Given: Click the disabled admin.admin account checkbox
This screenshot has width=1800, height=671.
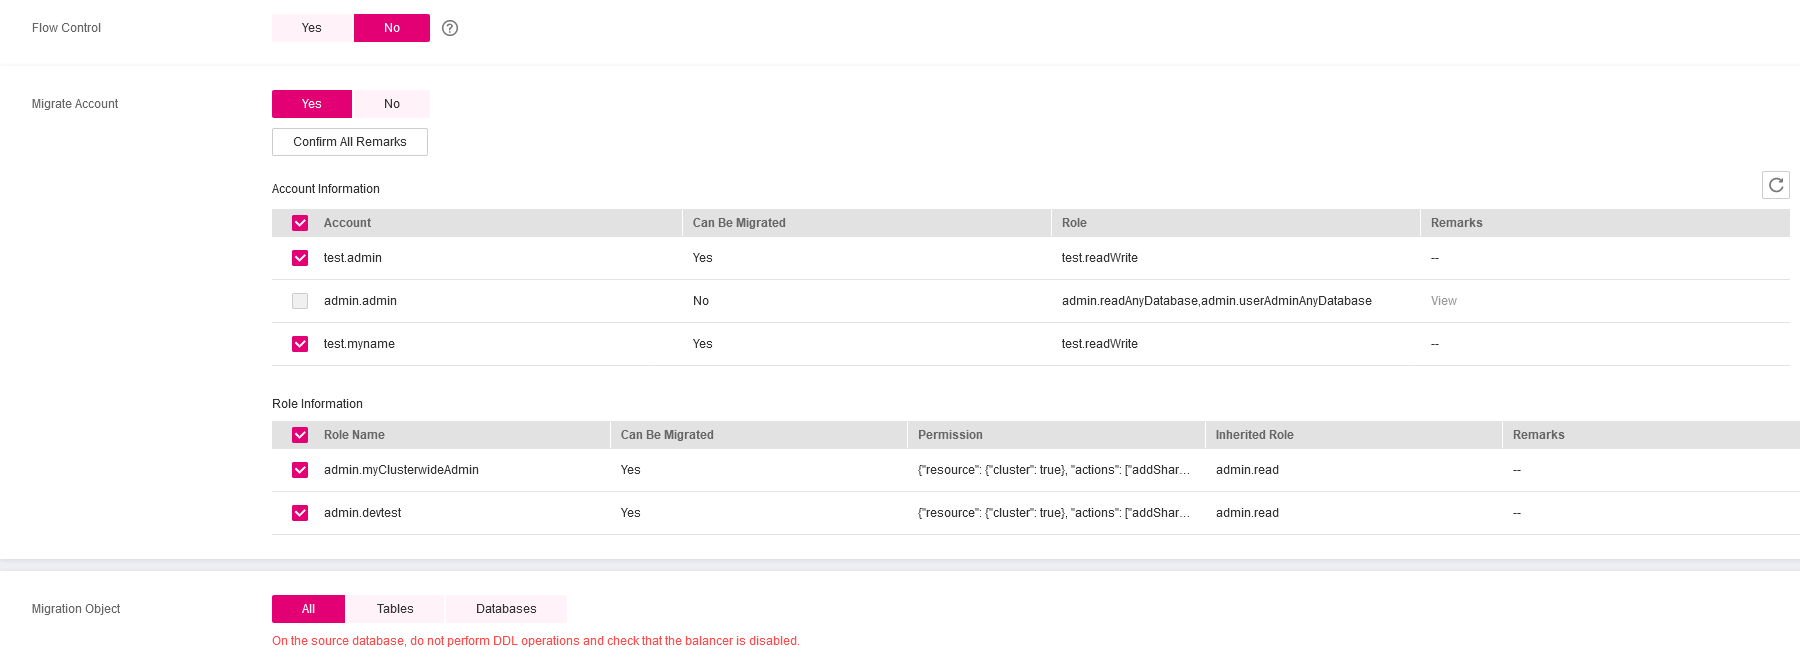Looking at the screenshot, I should (300, 301).
